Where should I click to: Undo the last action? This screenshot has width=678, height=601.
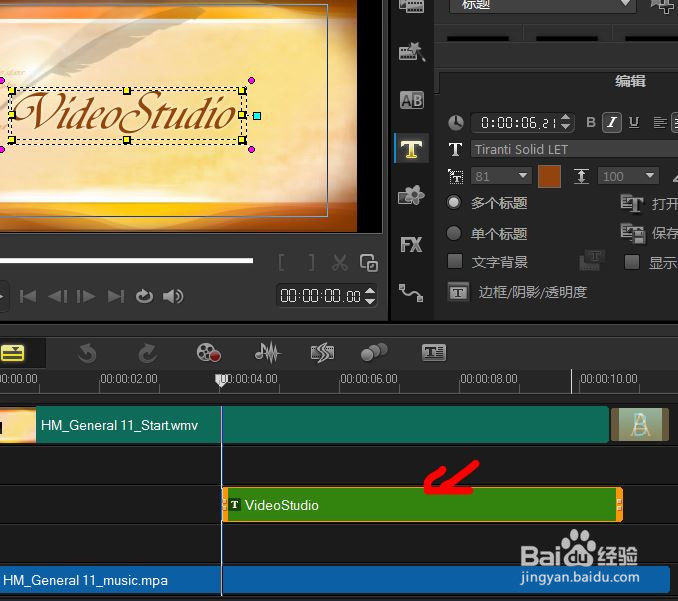click(x=87, y=353)
